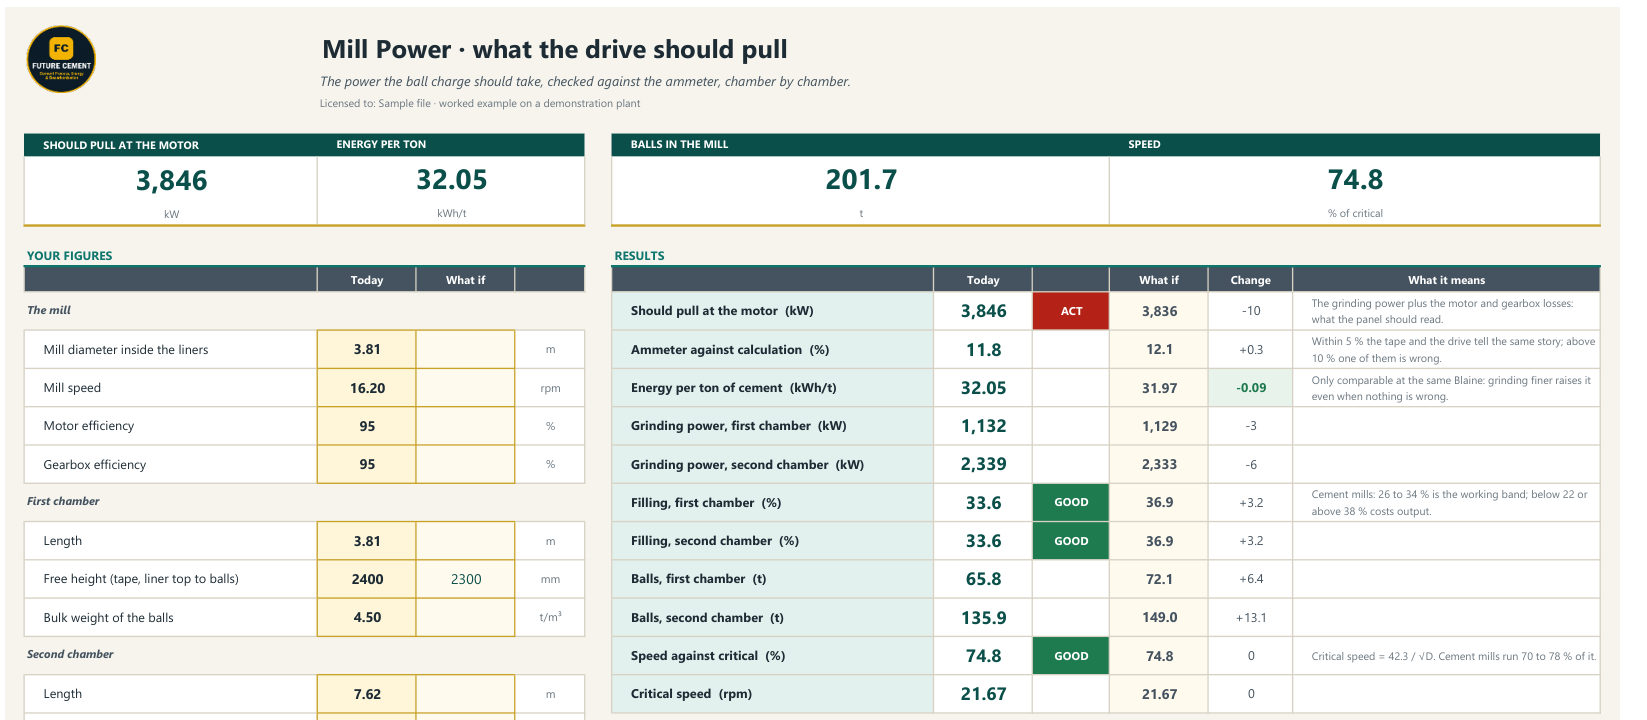The height and width of the screenshot is (720, 1647).
Task: Click the What it means column header
Action: (x=1446, y=280)
